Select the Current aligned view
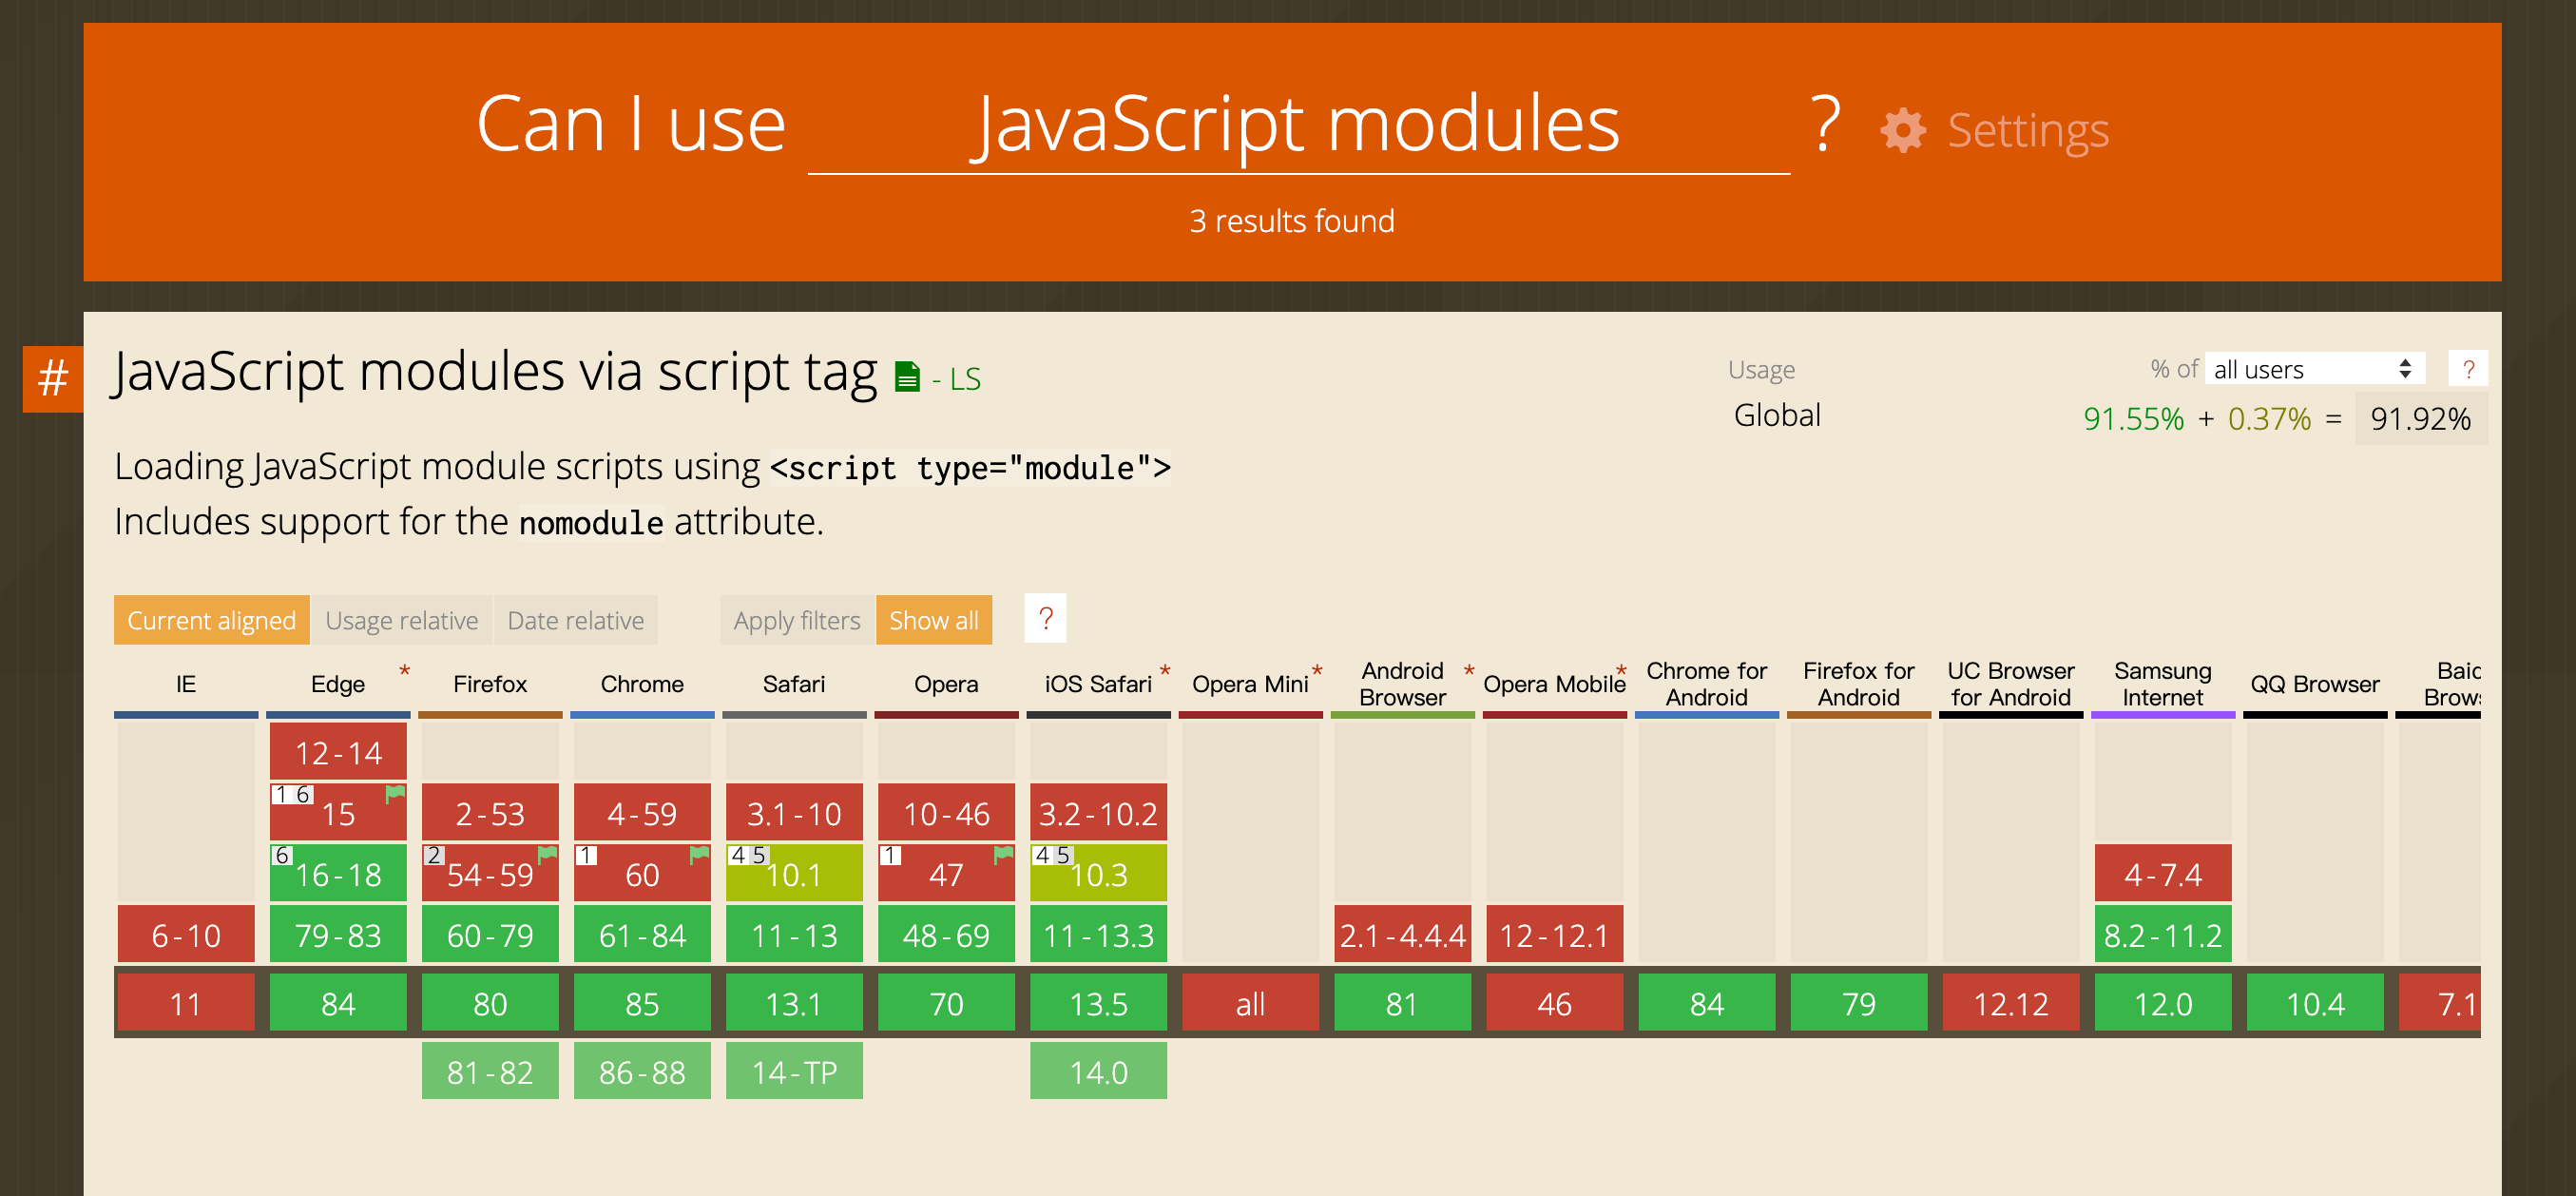This screenshot has width=2576, height=1196. (212, 620)
